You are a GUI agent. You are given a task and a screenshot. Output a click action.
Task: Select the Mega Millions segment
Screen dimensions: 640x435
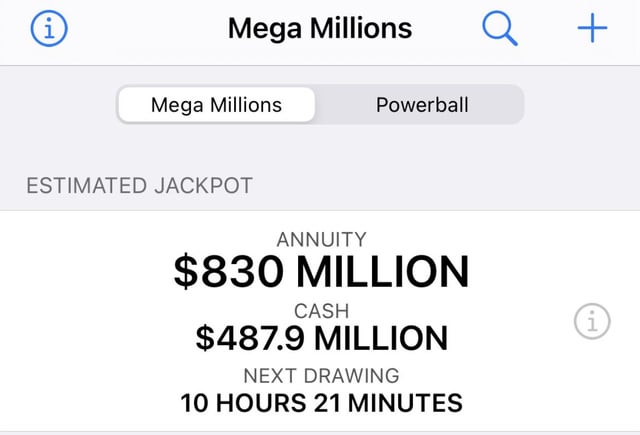click(x=216, y=104)
